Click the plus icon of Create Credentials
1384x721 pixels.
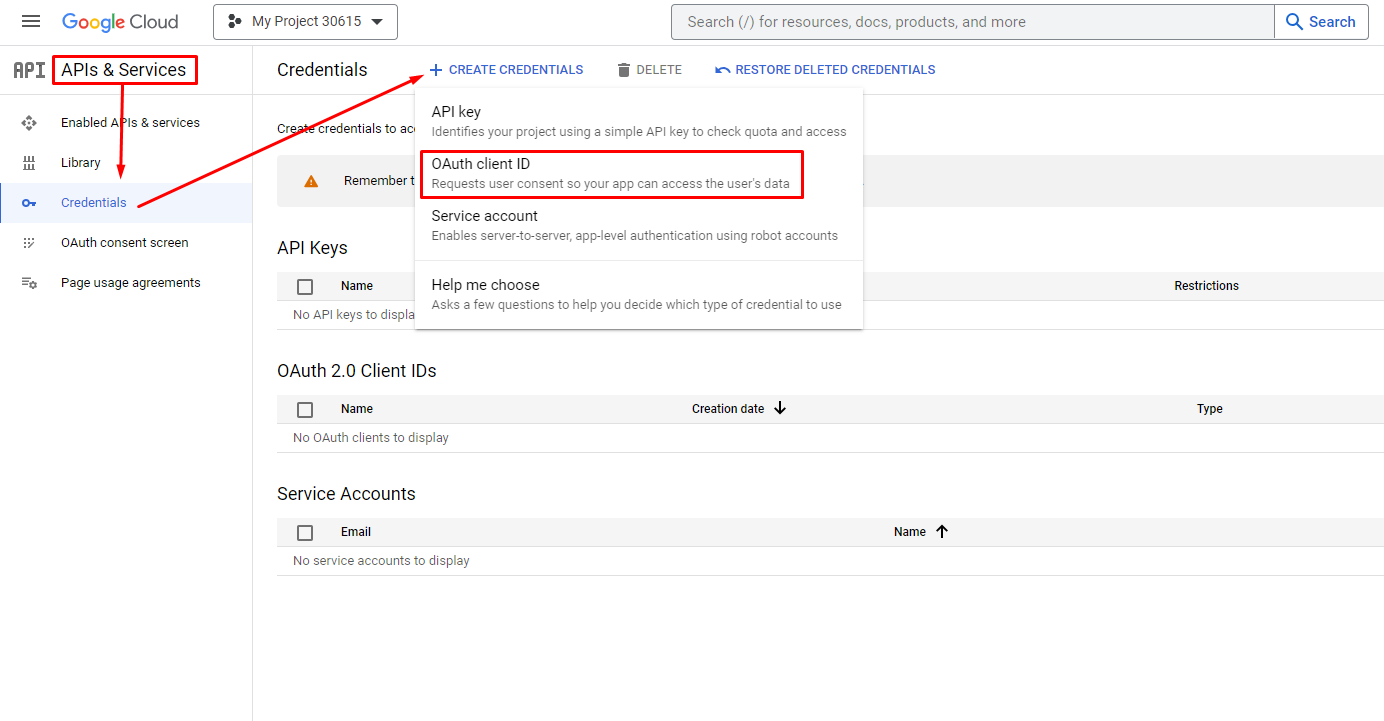coord(436,70)
